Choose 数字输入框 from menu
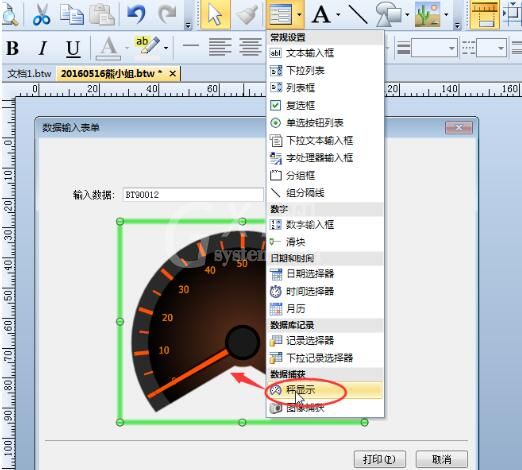This screenshot has height=470, width=522. pos(325,224)
